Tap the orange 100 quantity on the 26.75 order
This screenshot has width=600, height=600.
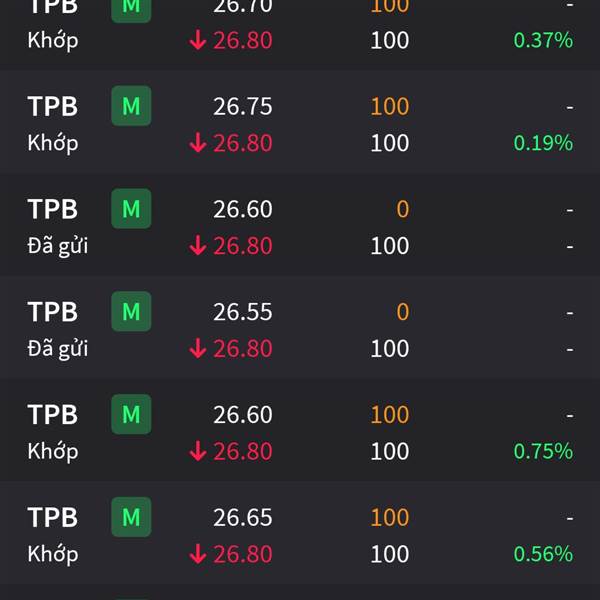(x=390, y=106)
